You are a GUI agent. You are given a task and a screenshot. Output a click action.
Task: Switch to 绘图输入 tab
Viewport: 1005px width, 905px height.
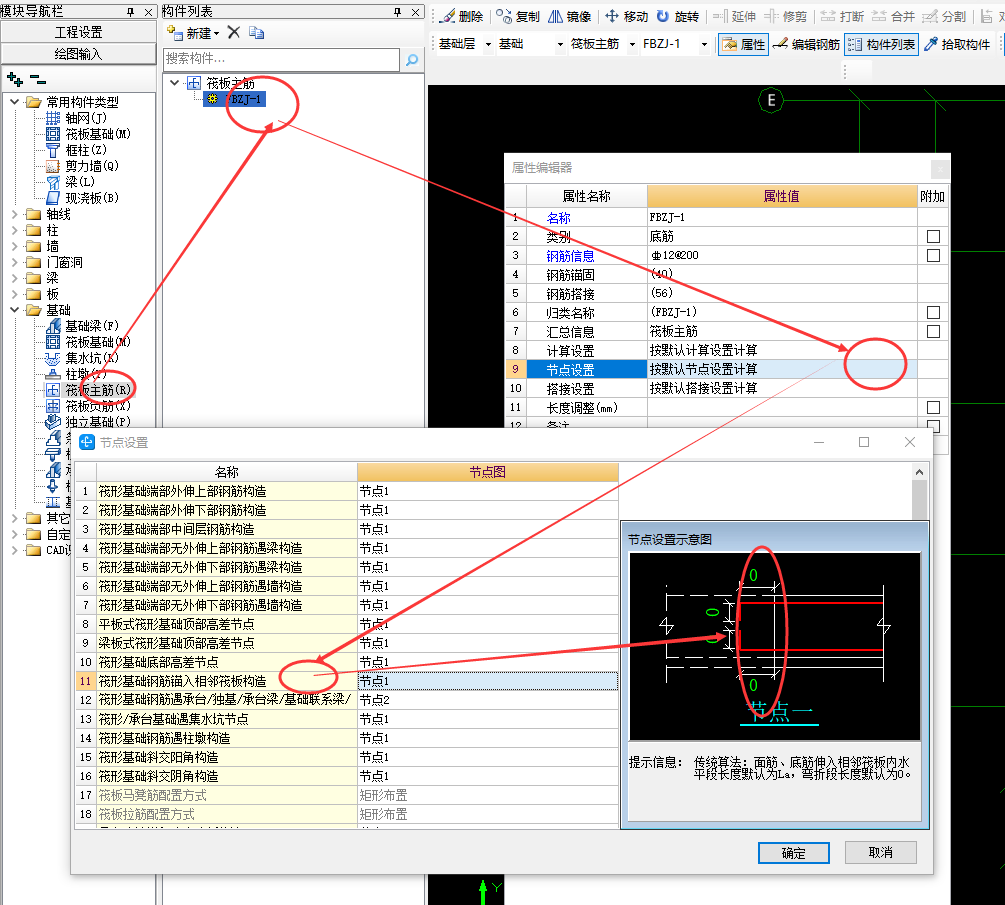click(x=78, y=54)
